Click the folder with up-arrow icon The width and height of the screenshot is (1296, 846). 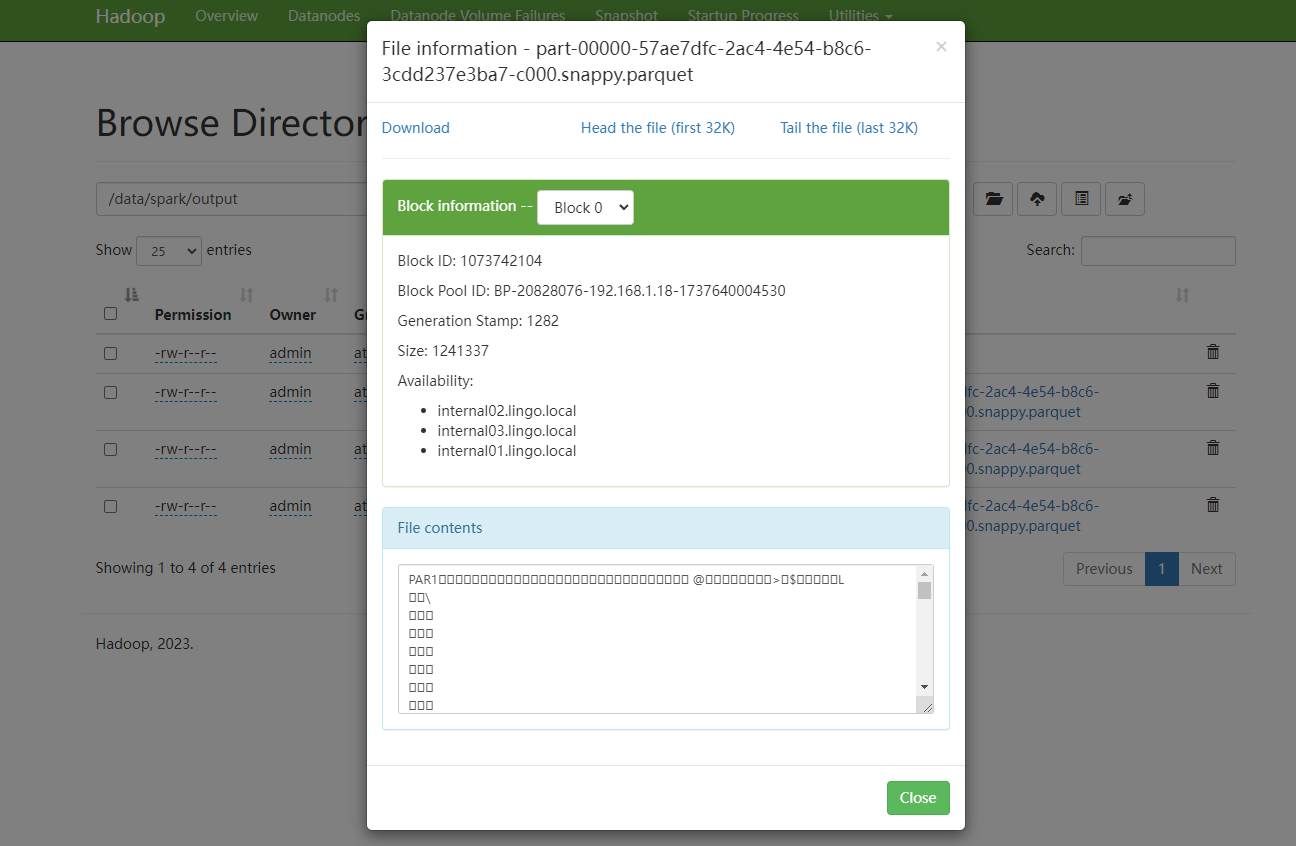tap(1125, 199)
